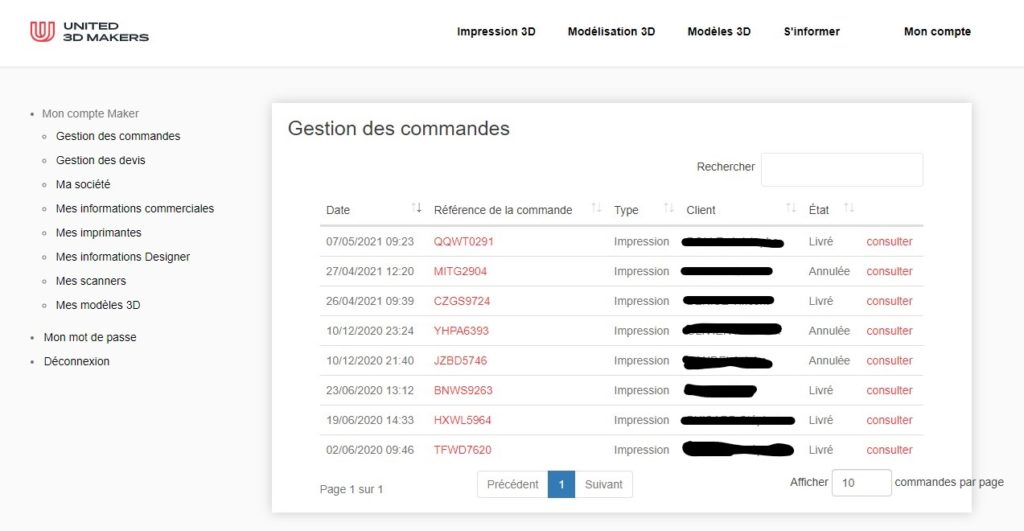Open order reference HXWL5964
Screen dimensions: 1024x531
462,420
